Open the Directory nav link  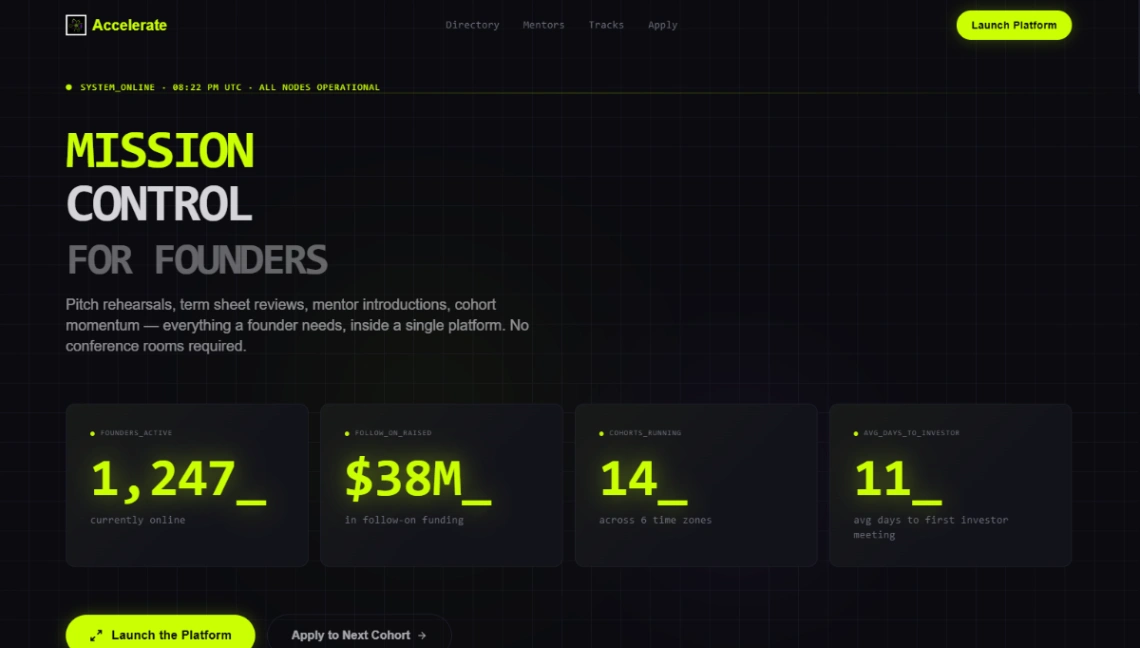tap(472, 25)
